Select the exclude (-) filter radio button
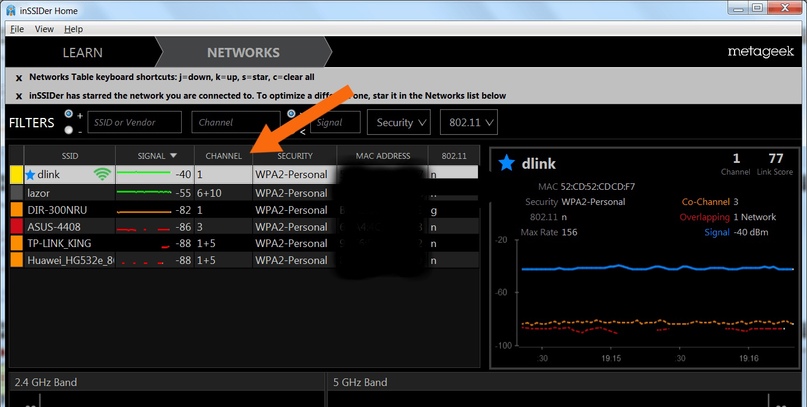 click(68, 130)
